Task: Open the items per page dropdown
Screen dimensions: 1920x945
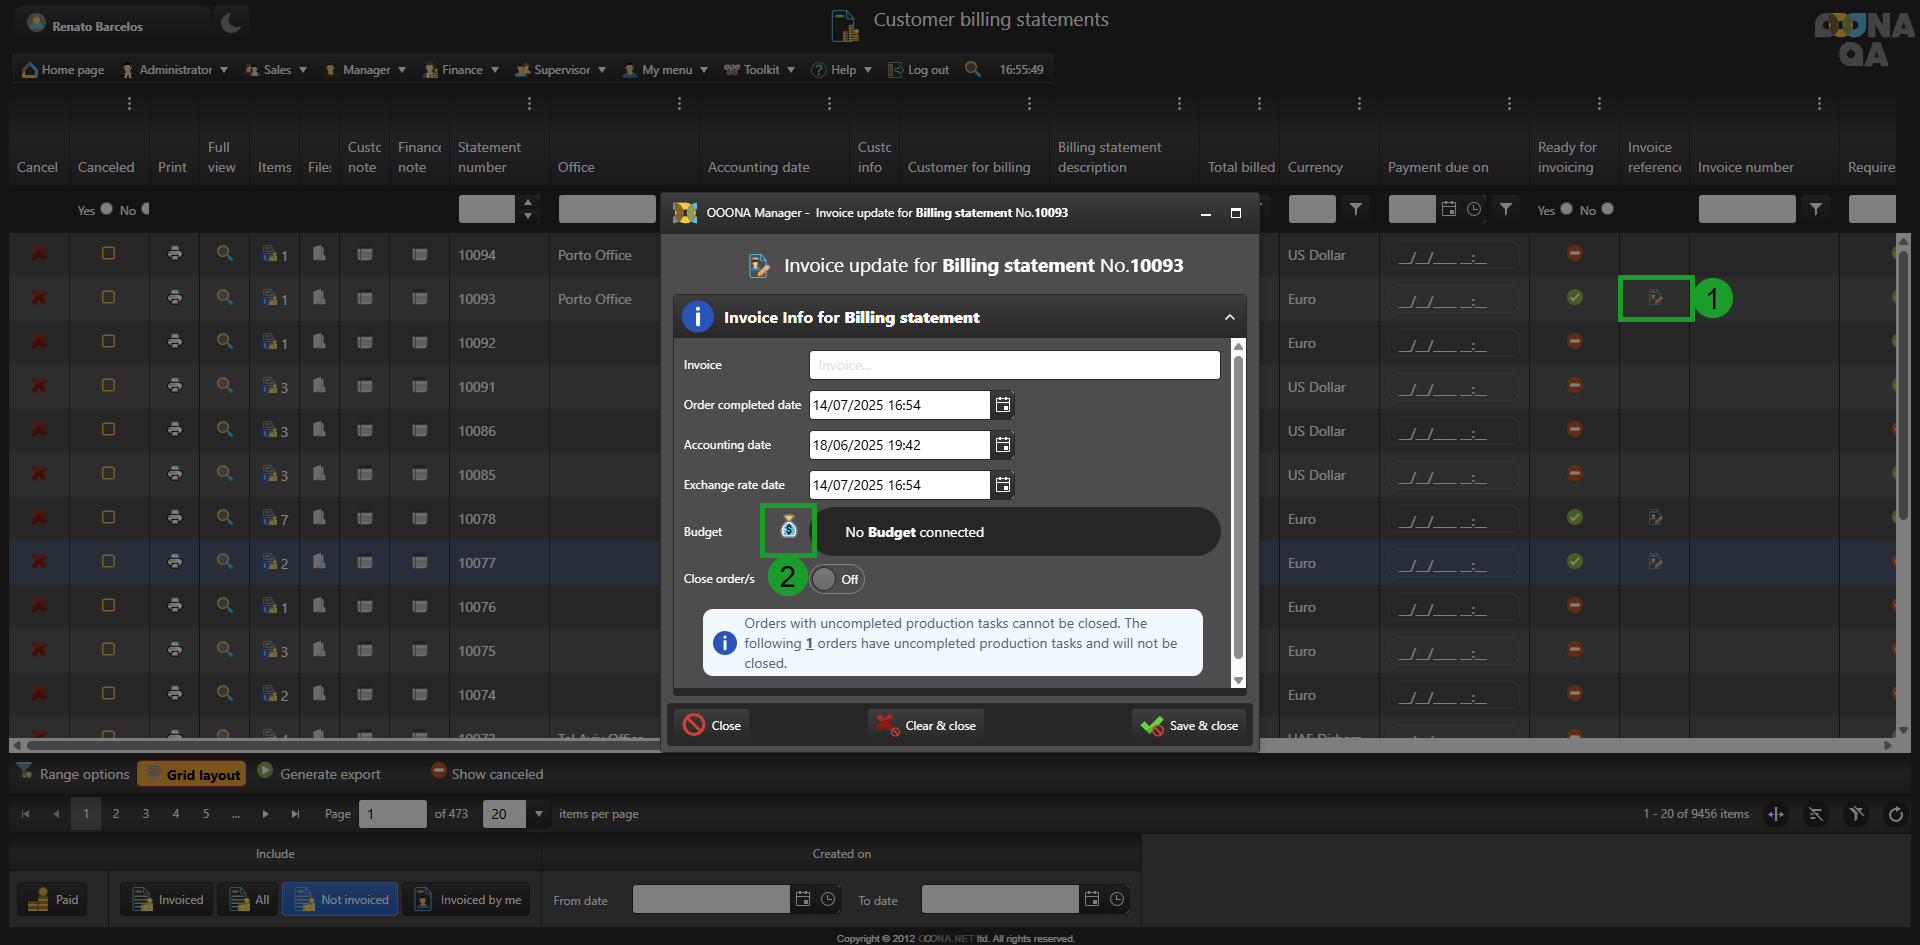Action: tap(539, 814)
